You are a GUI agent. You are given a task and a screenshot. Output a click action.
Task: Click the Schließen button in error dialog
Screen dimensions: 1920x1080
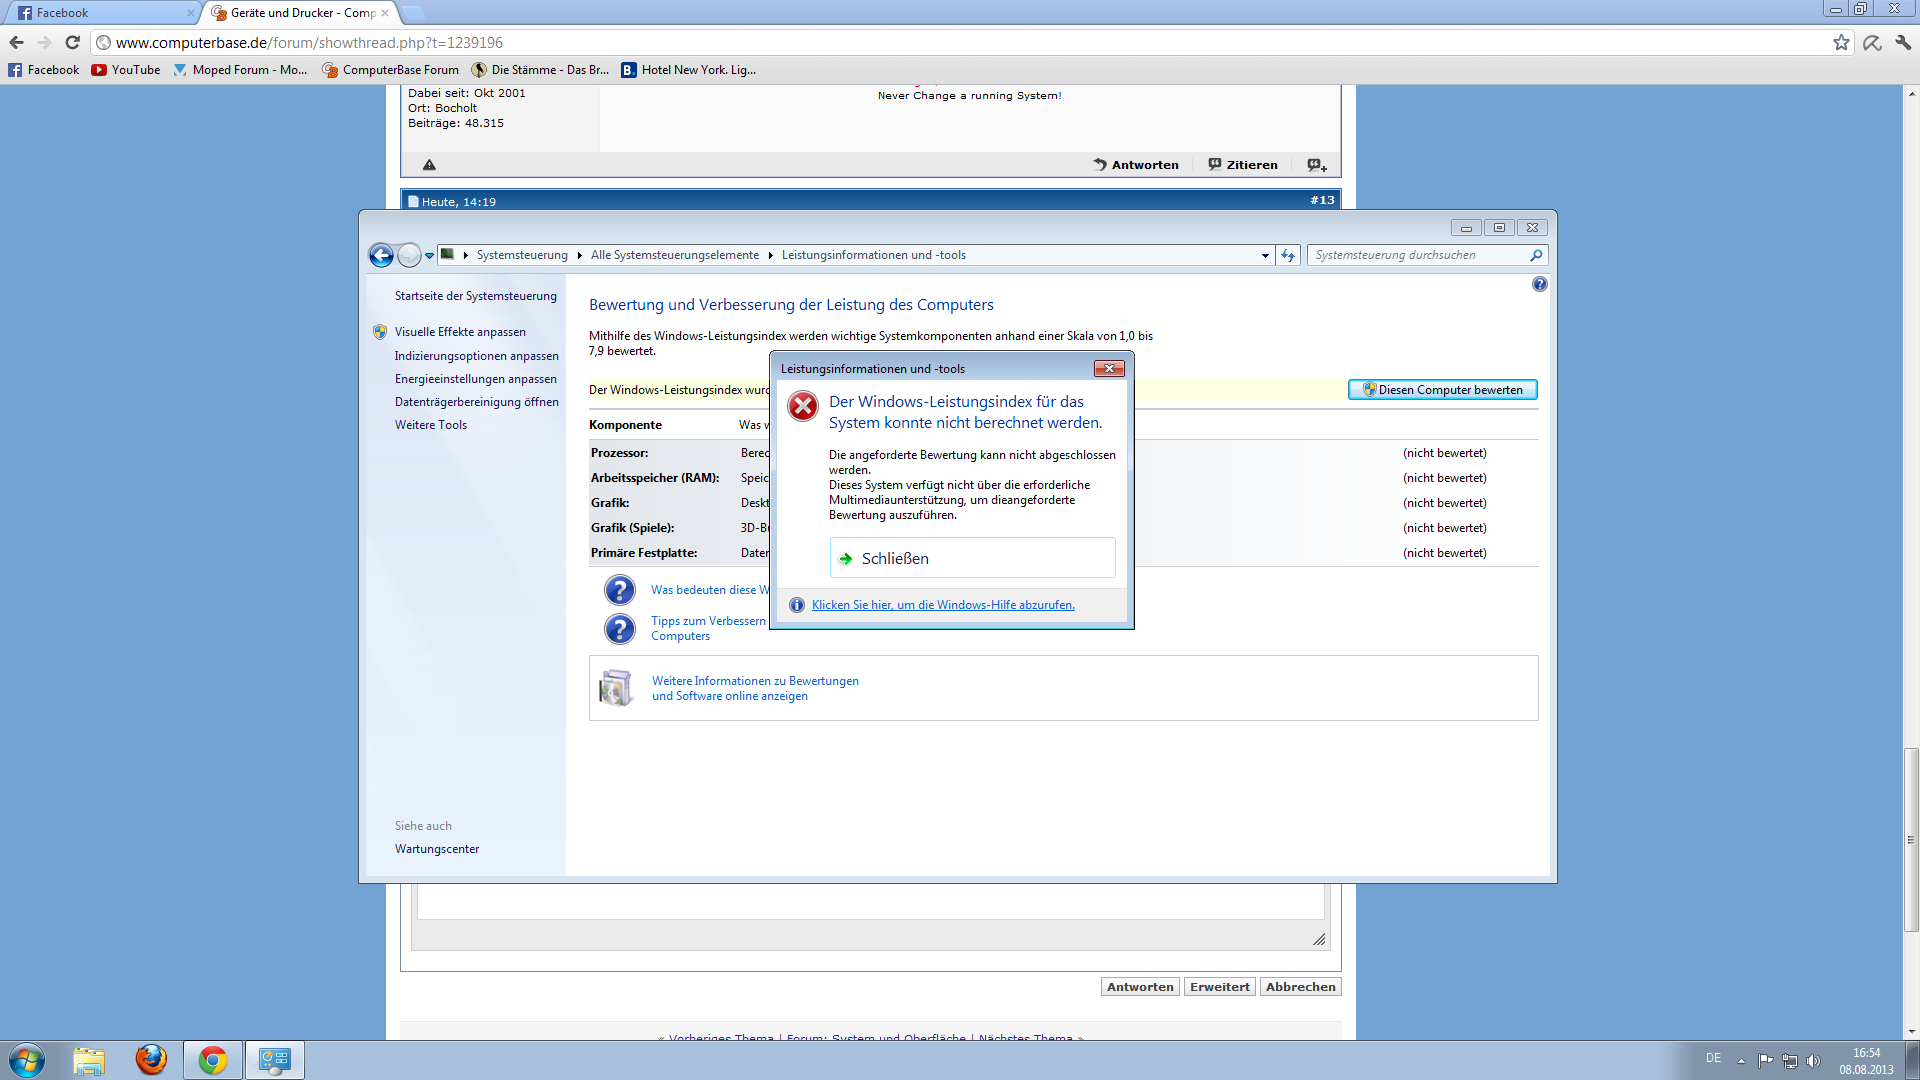point(972,558)
